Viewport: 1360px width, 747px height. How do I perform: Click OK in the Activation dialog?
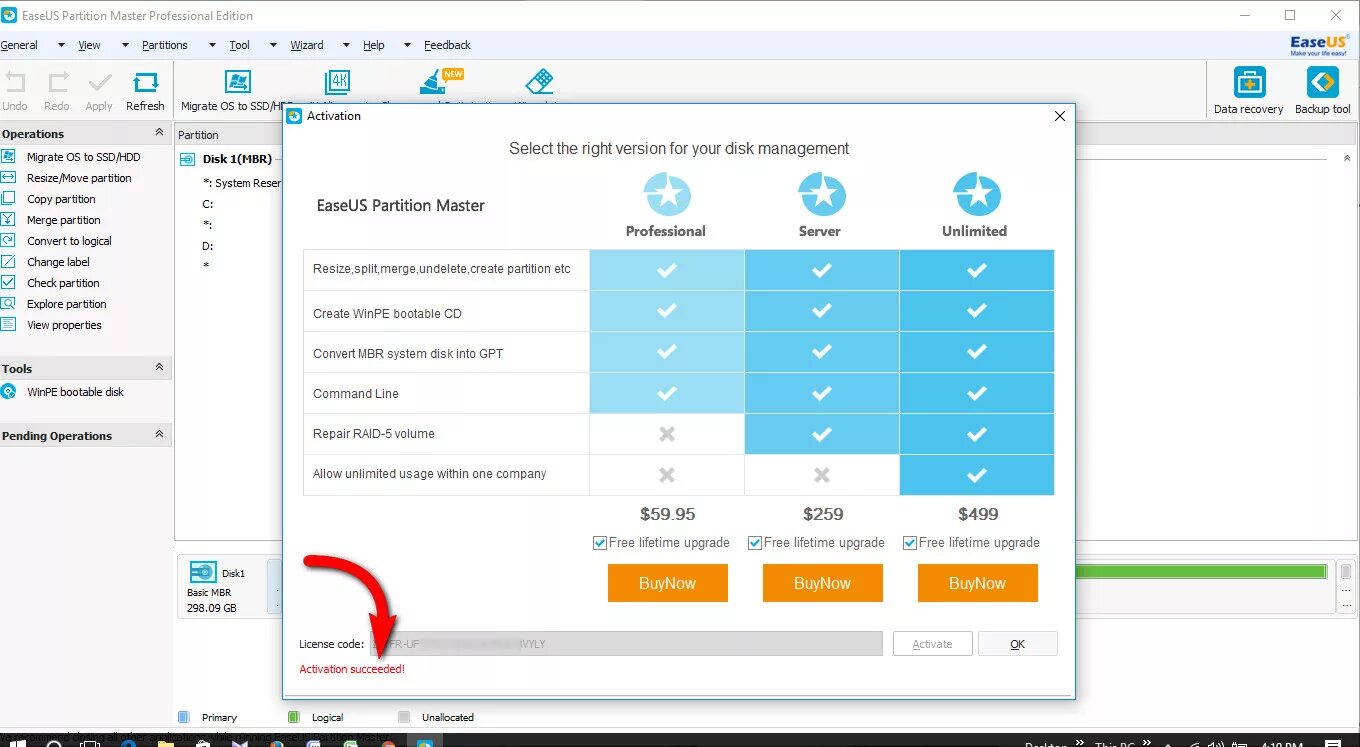click(1017, 644)
